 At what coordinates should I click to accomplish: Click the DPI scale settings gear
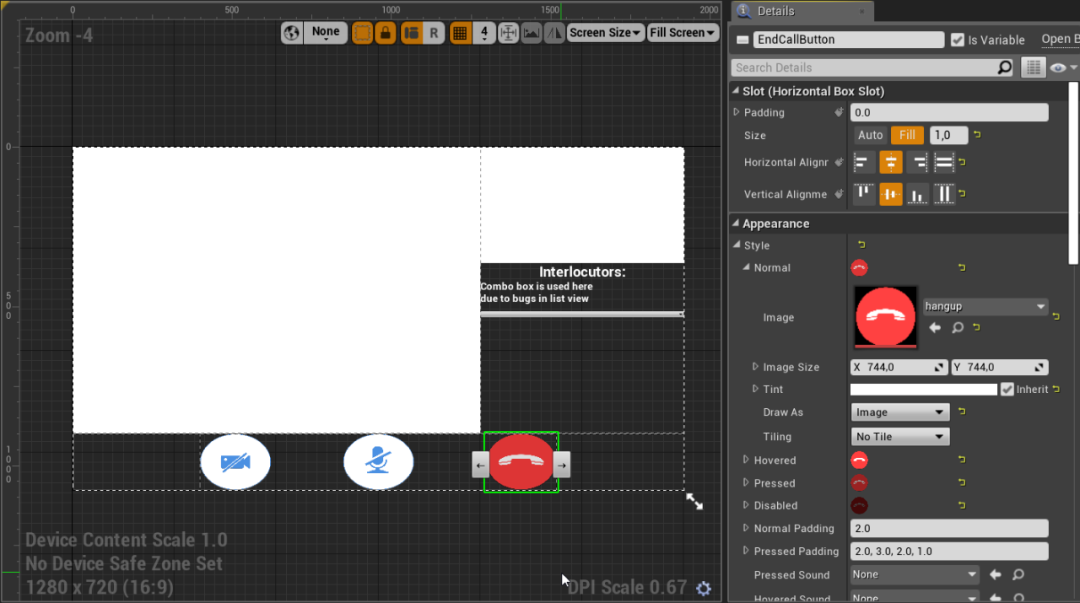pos(703,588)
